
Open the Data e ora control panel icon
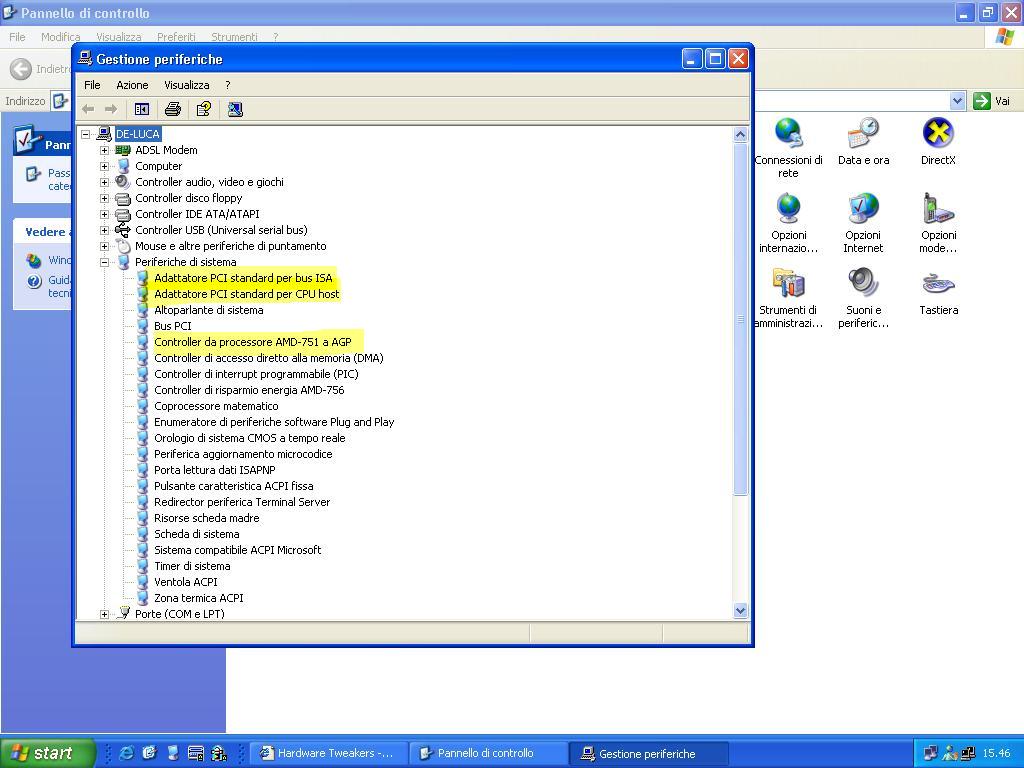(863, 141)
